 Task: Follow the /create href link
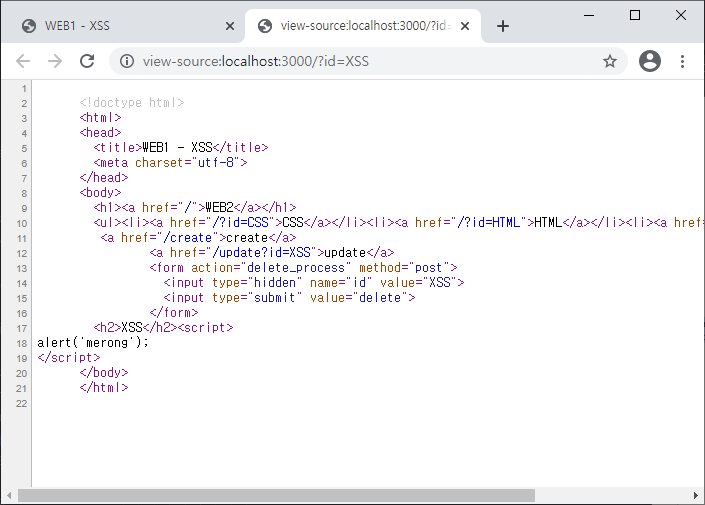pos(187,237)
